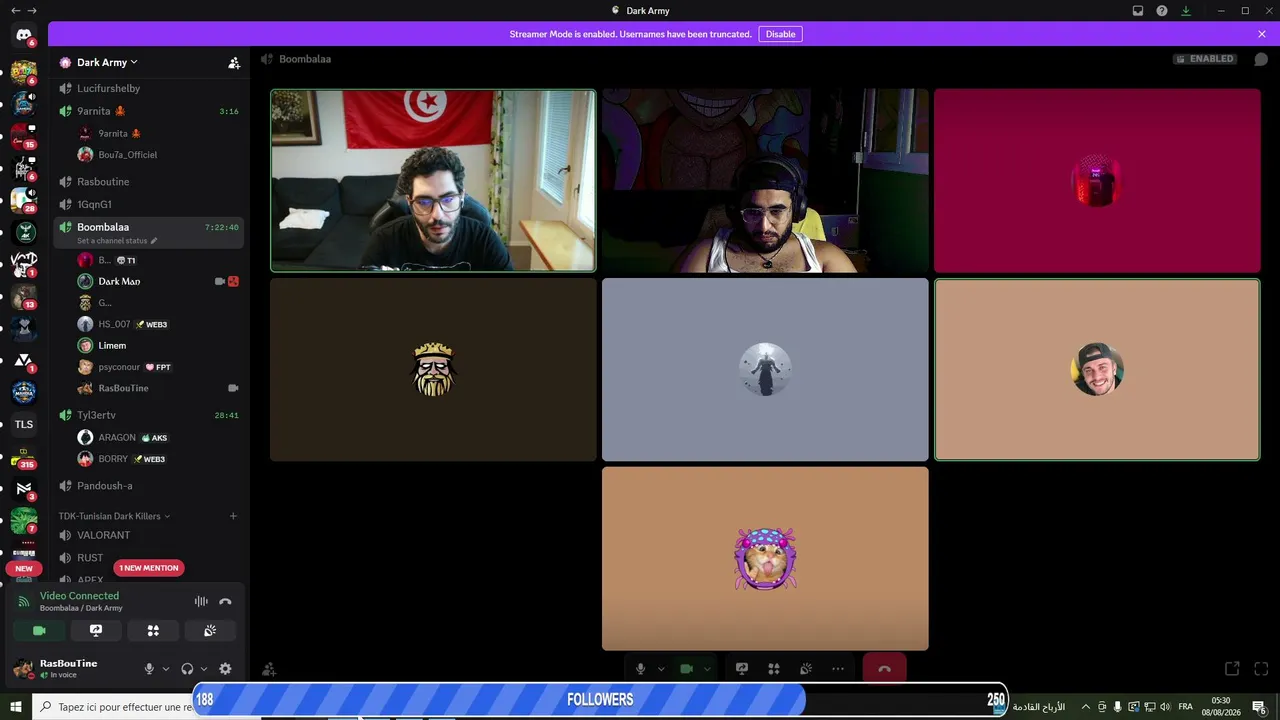This screenshot has height=720, width=1280.
Task: Show hidden system tray icons
Action: (x=1085, y=707)
